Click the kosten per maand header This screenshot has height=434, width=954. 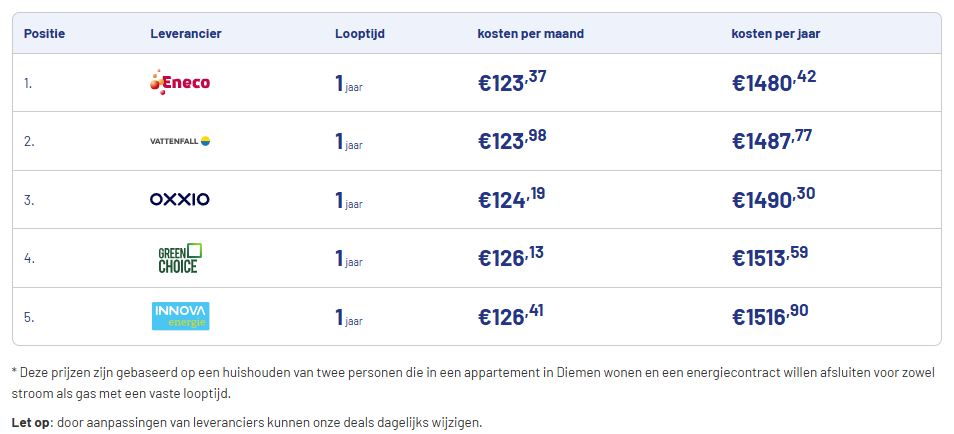(531, 34)
